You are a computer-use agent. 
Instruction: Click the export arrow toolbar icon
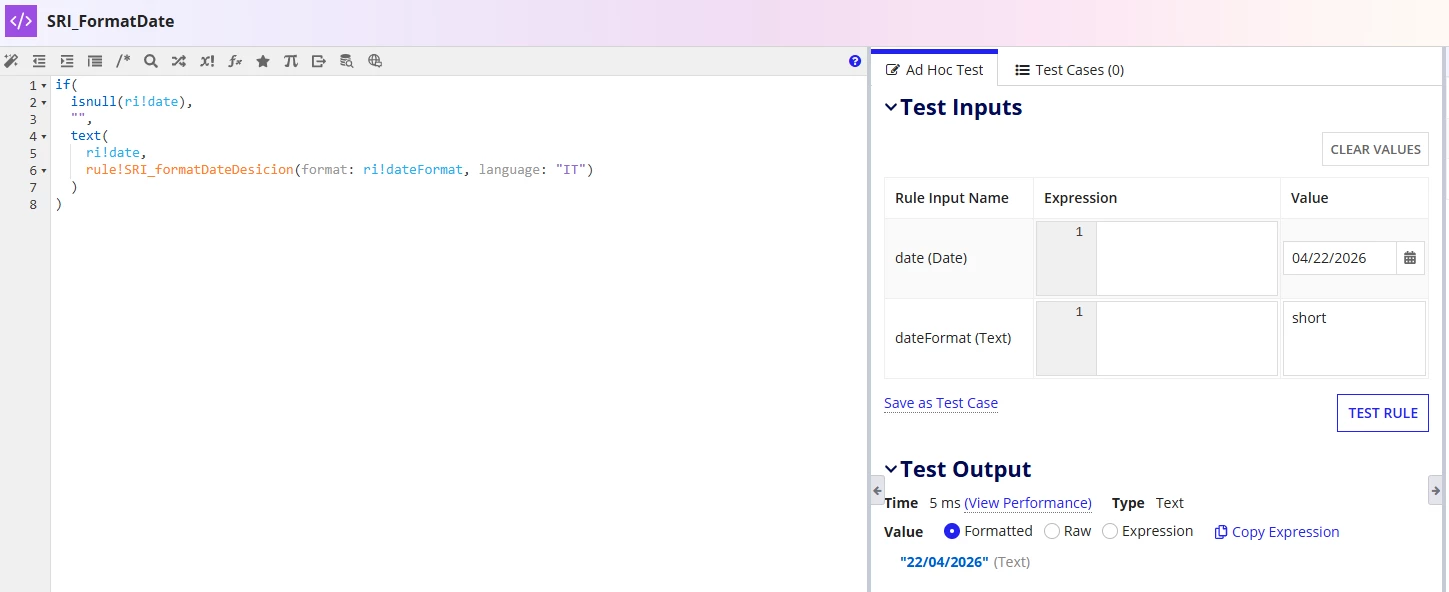tap(319, 61)
